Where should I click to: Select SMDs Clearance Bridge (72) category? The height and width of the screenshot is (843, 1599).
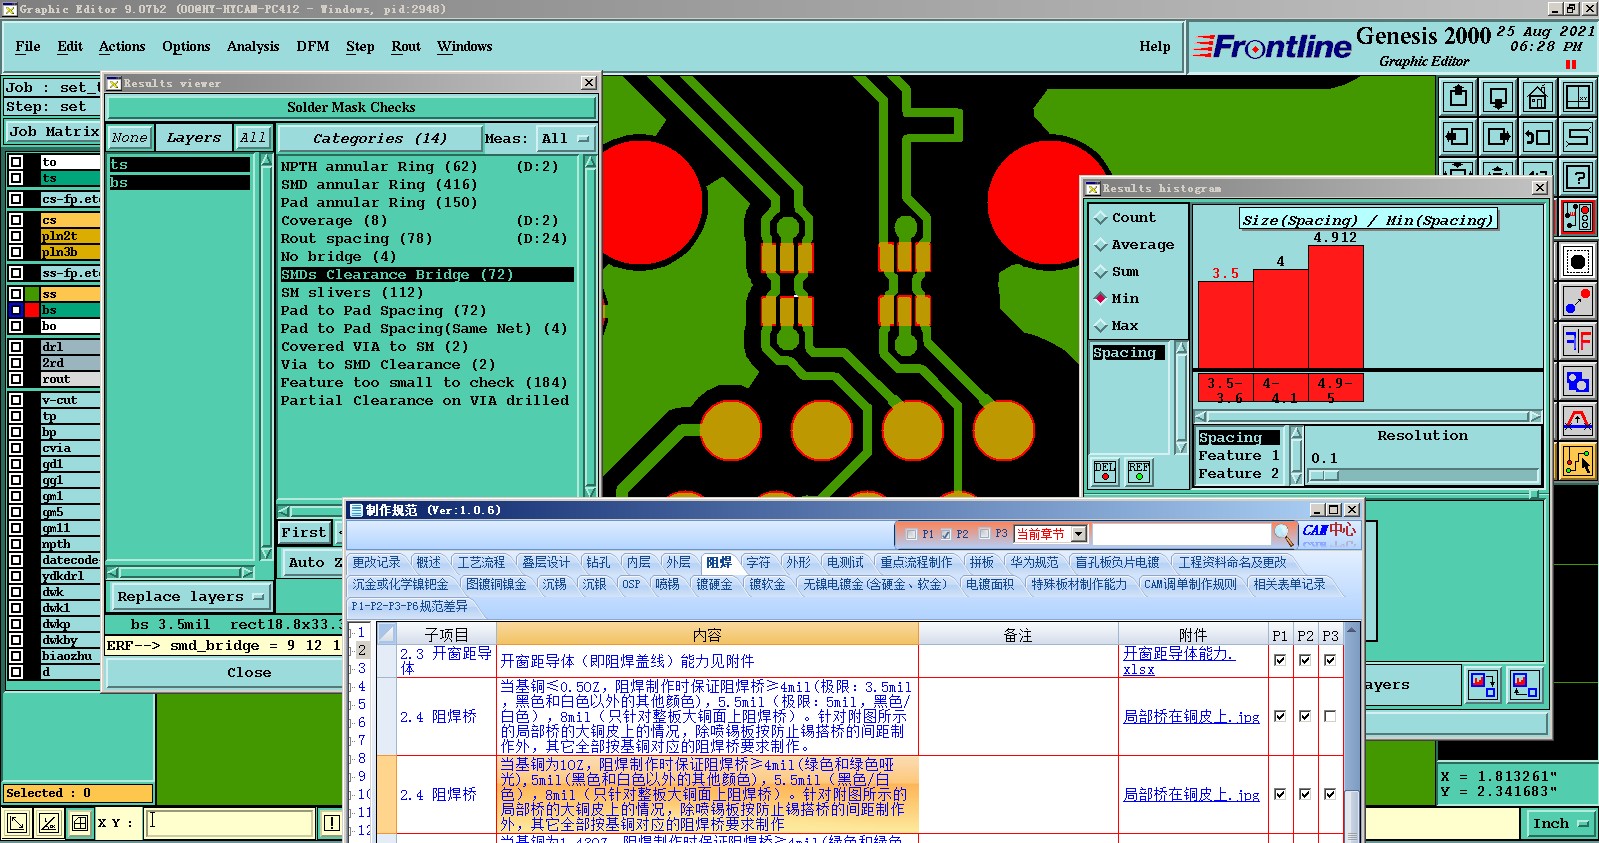[x=427, y=274]
